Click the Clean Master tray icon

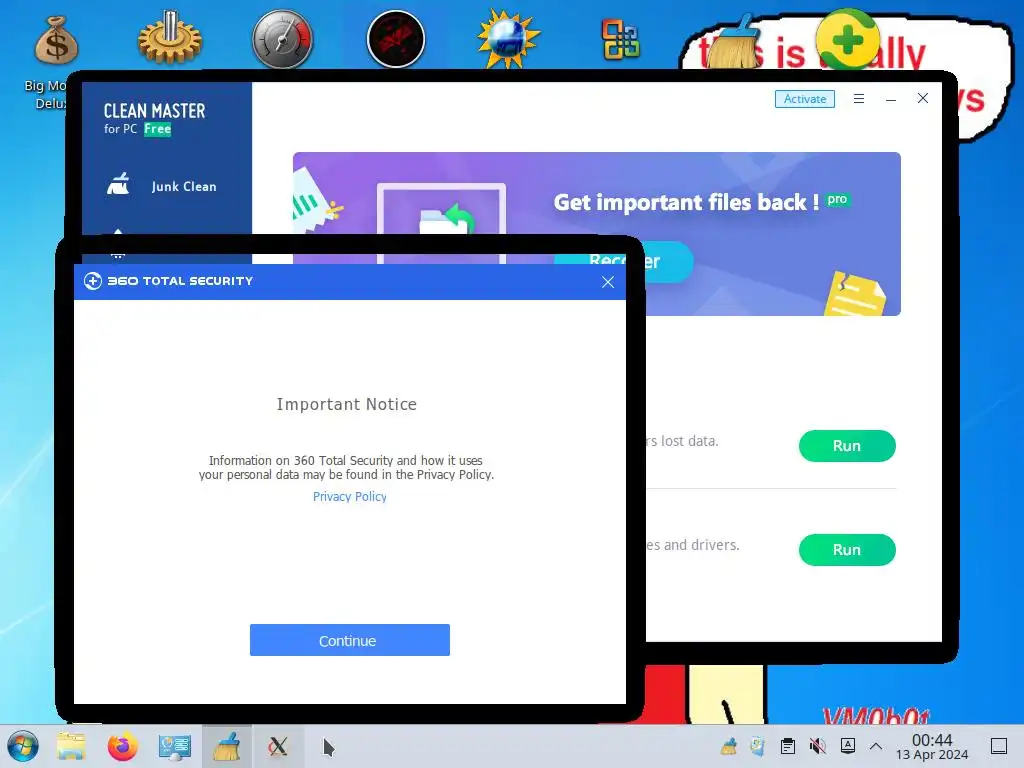[x=728, y=746]
